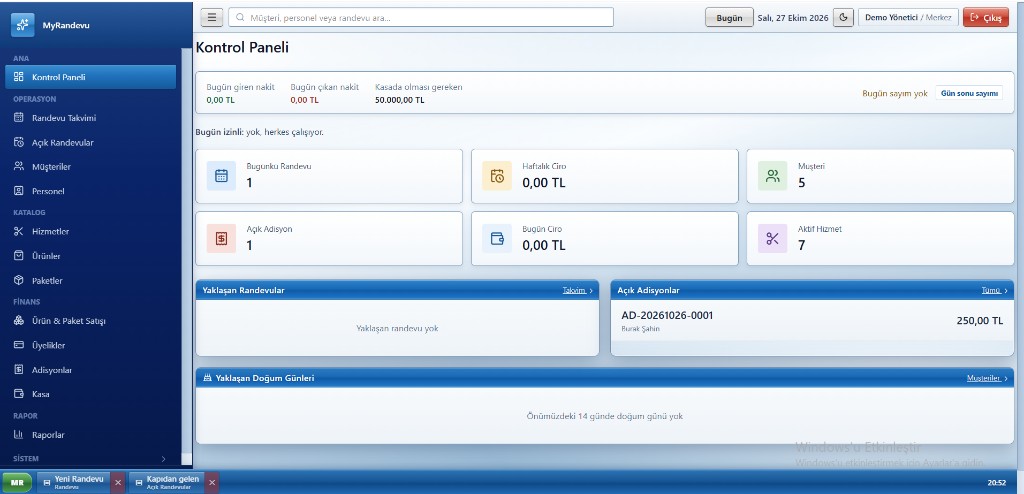Click the MyRandevu logo icon
Screen dimensions: 1024x494
(22, 25)
